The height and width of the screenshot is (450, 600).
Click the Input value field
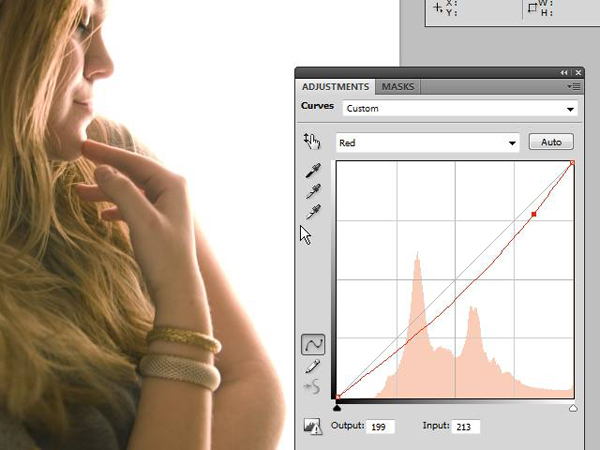pyautogui.click(x=466, y=427)
